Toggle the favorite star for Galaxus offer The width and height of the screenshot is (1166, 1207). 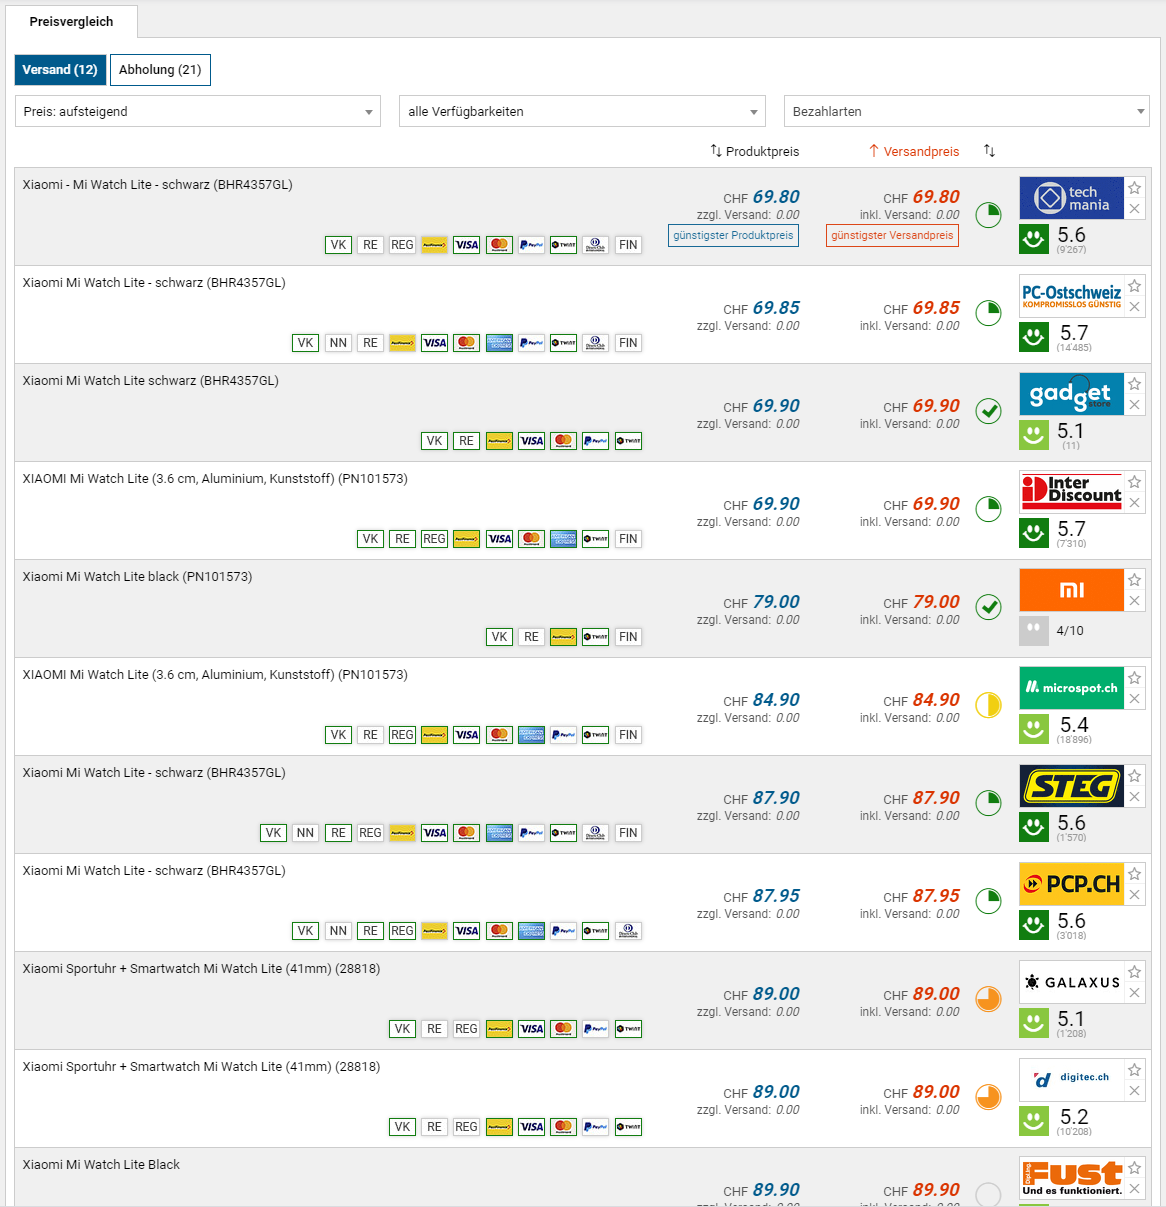click(x=1134, y=972)
